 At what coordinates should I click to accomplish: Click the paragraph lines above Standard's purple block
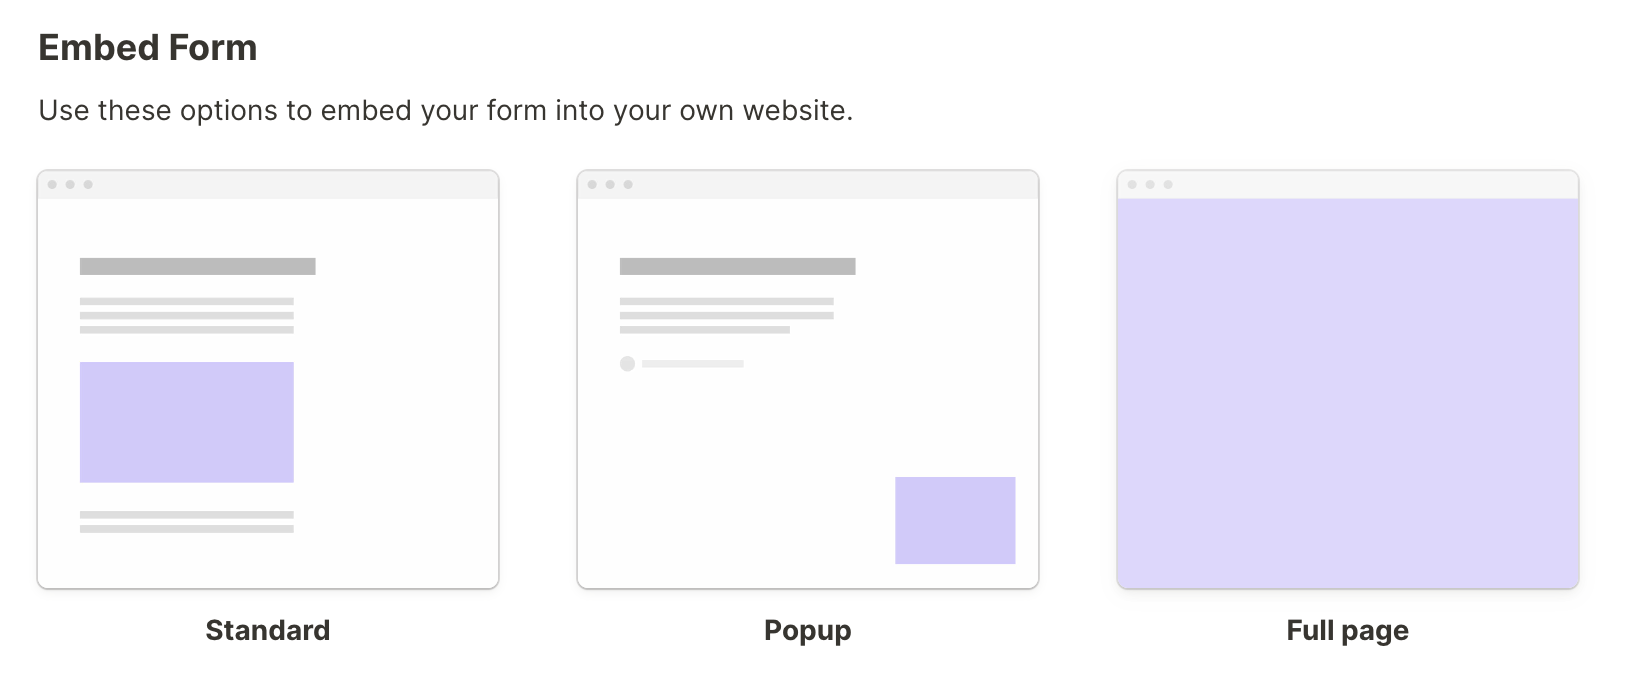tap(187, 315)
